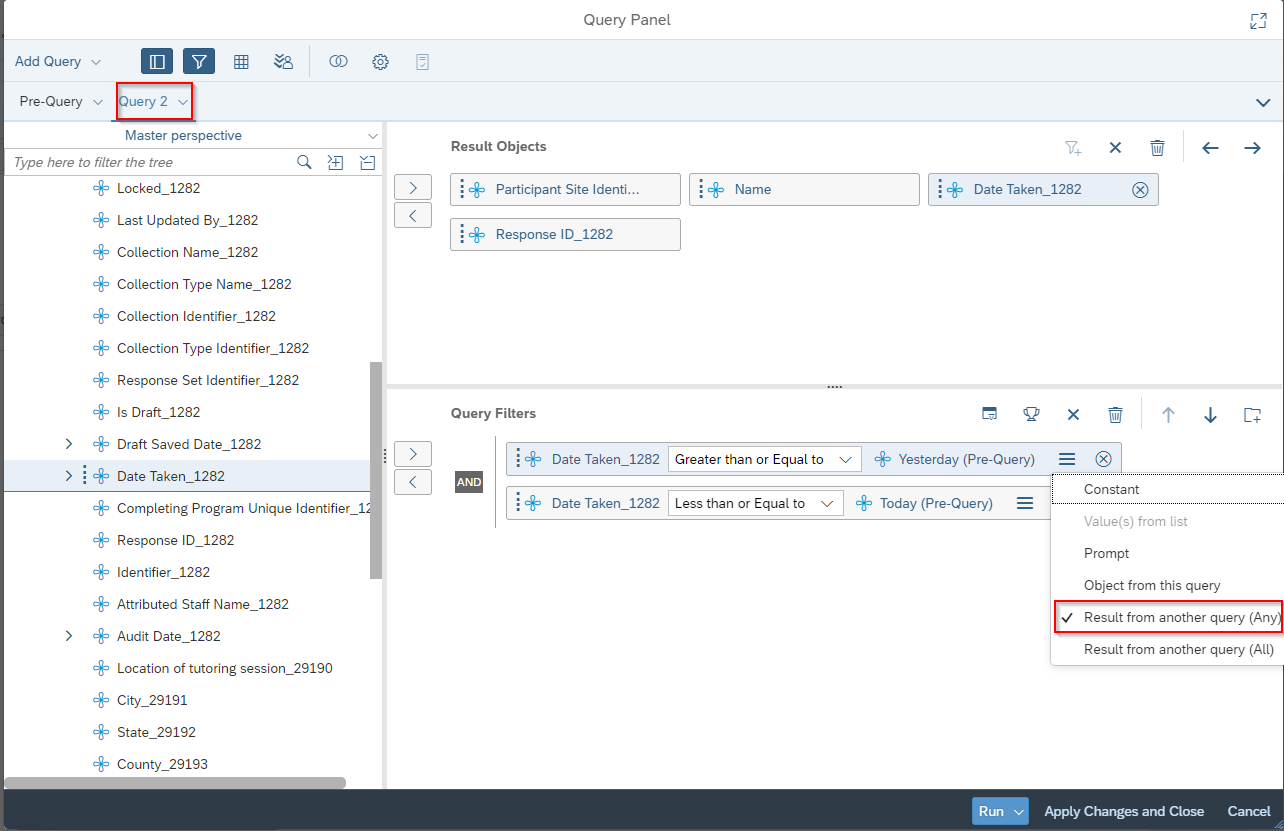The width and height of the screenshot is (1284, 831).
Task: Remove object from Result Objects with left chevron
Action: point(413,215)
